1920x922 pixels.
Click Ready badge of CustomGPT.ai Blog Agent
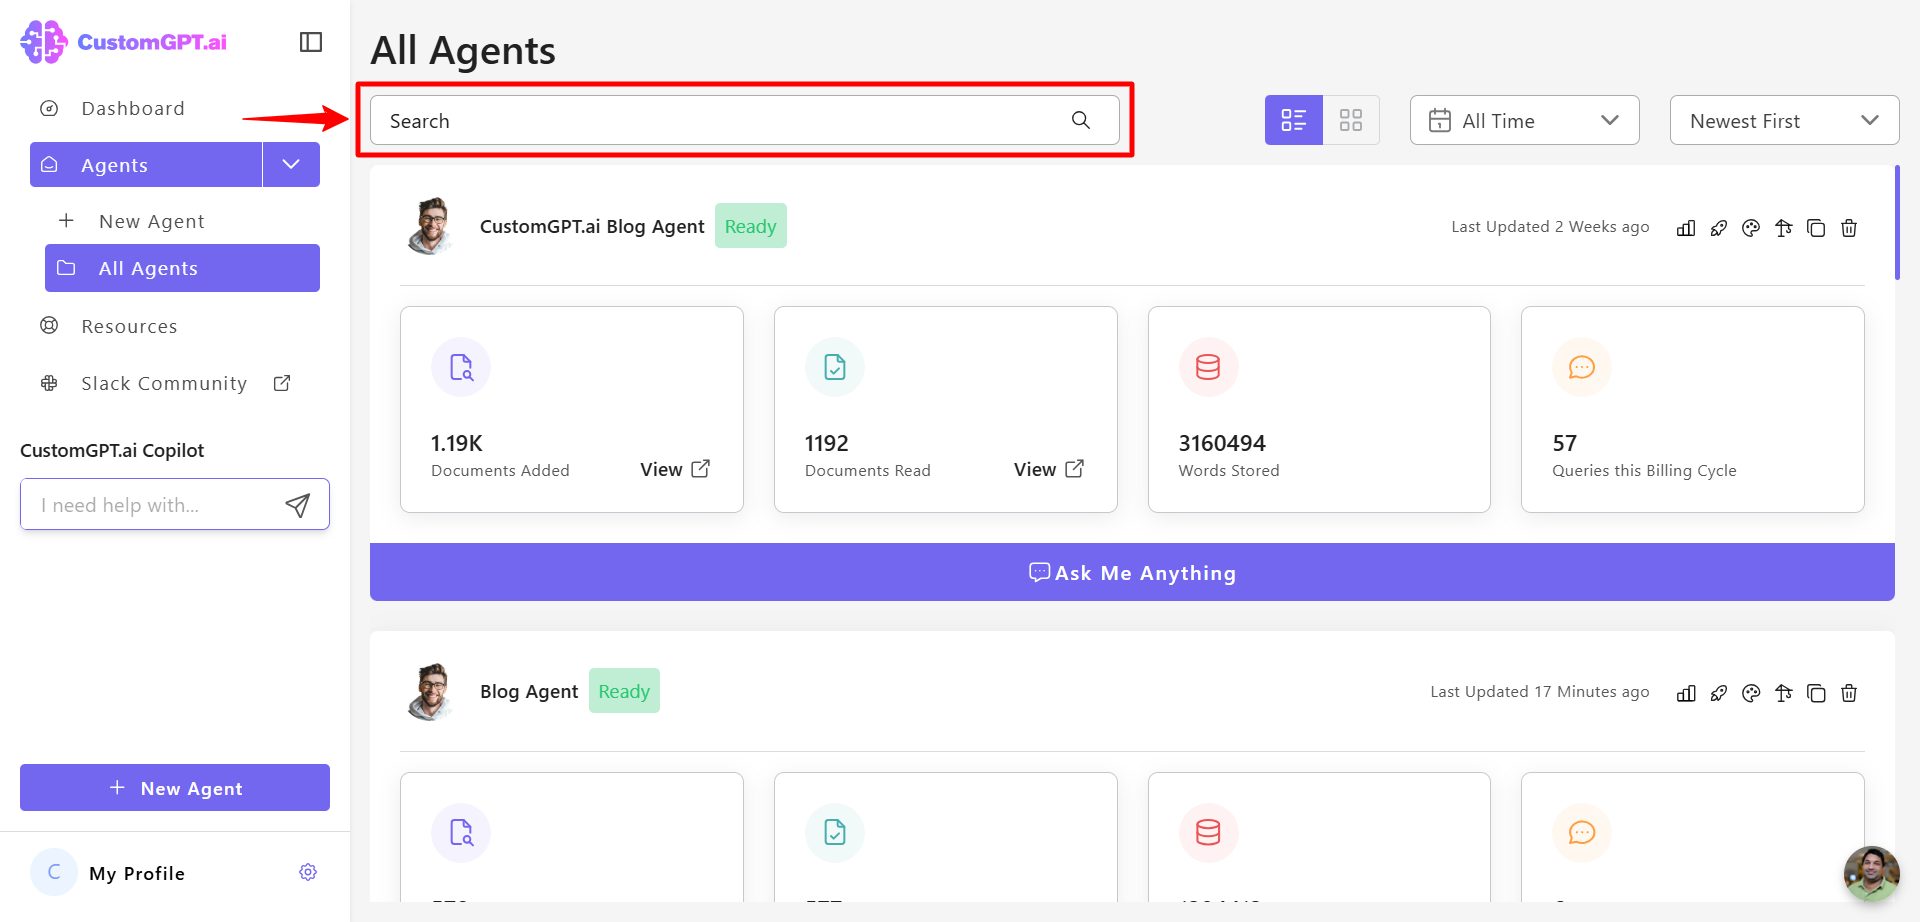[751, 226]
